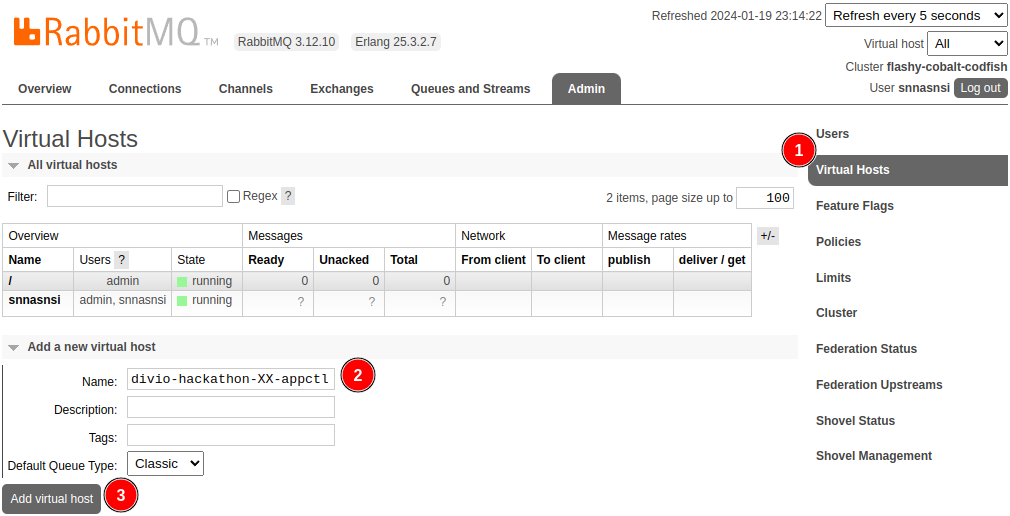
Task: Click the deliver / get column header
Action: (x=712, y=260)
